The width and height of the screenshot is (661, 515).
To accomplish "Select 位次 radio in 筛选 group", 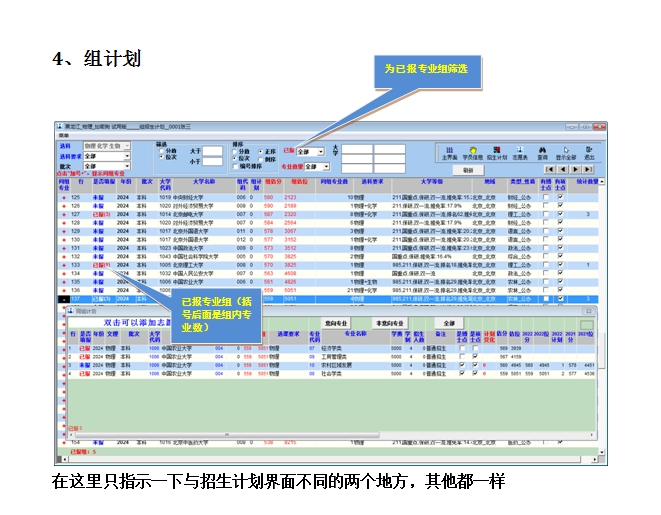I will click(161, 157).
